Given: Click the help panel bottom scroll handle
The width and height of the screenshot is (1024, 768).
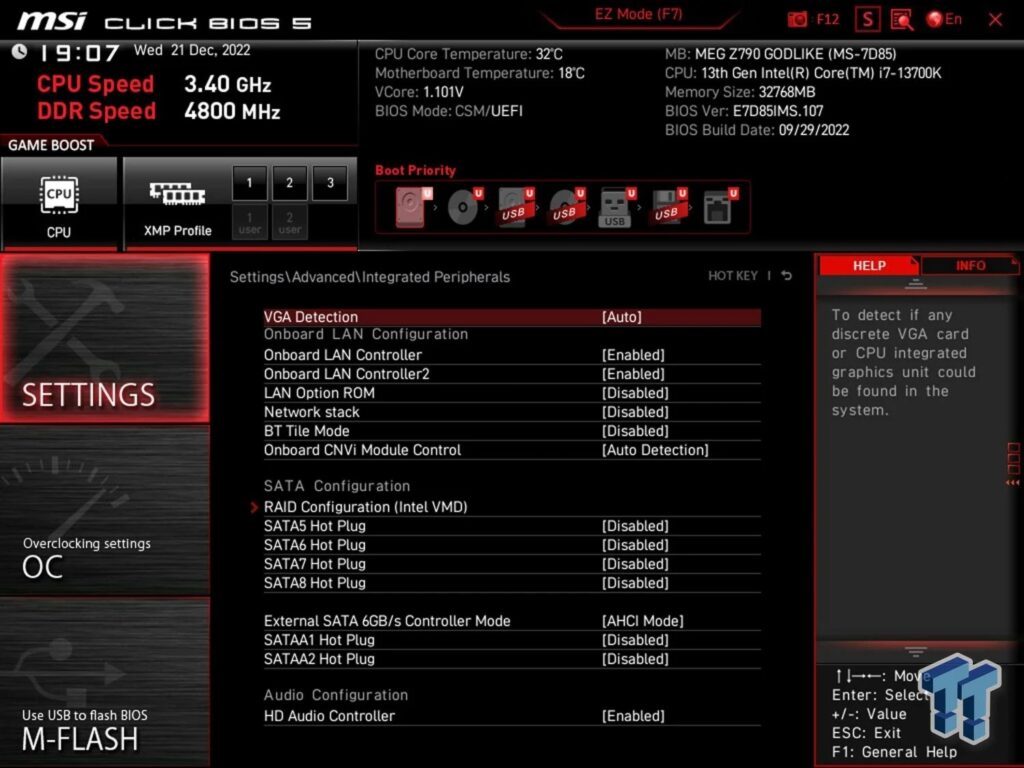Looking at the screenshot, I should tap(916, 651).
